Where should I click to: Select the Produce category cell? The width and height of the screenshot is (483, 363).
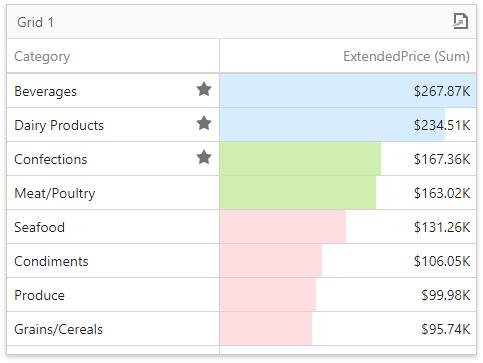(113, 295)
